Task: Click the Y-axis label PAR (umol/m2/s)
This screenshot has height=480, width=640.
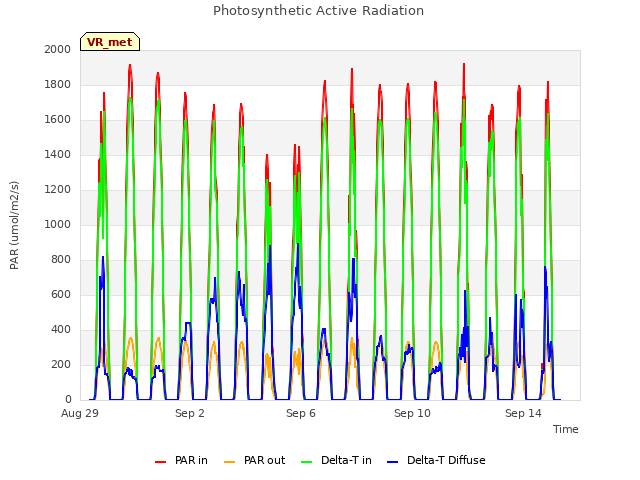Action: click(14, 225)
